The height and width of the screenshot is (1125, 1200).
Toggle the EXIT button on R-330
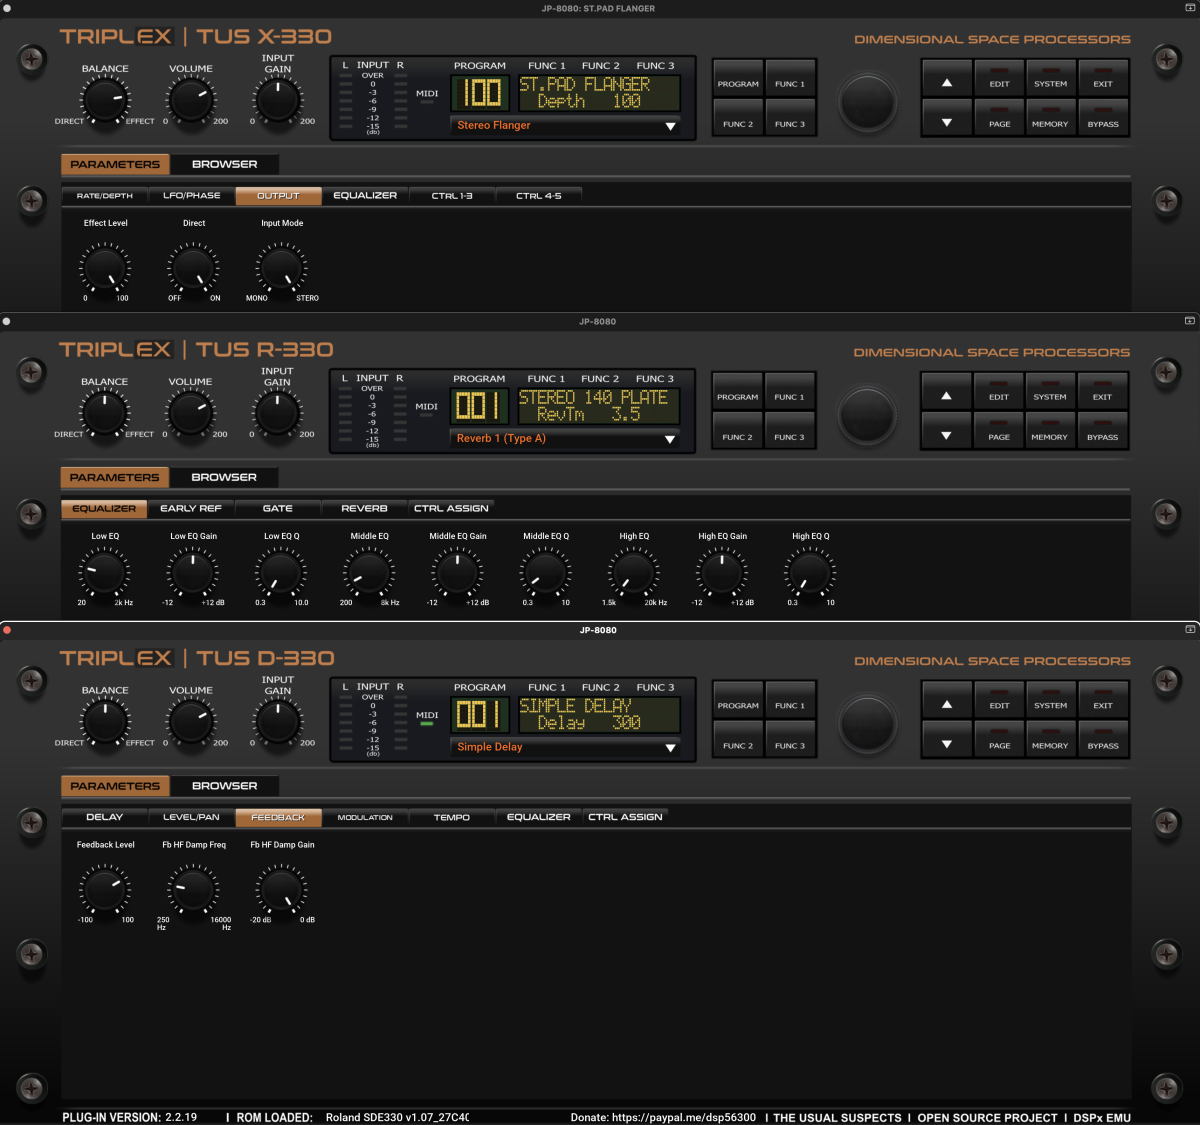coord(1102,391)
